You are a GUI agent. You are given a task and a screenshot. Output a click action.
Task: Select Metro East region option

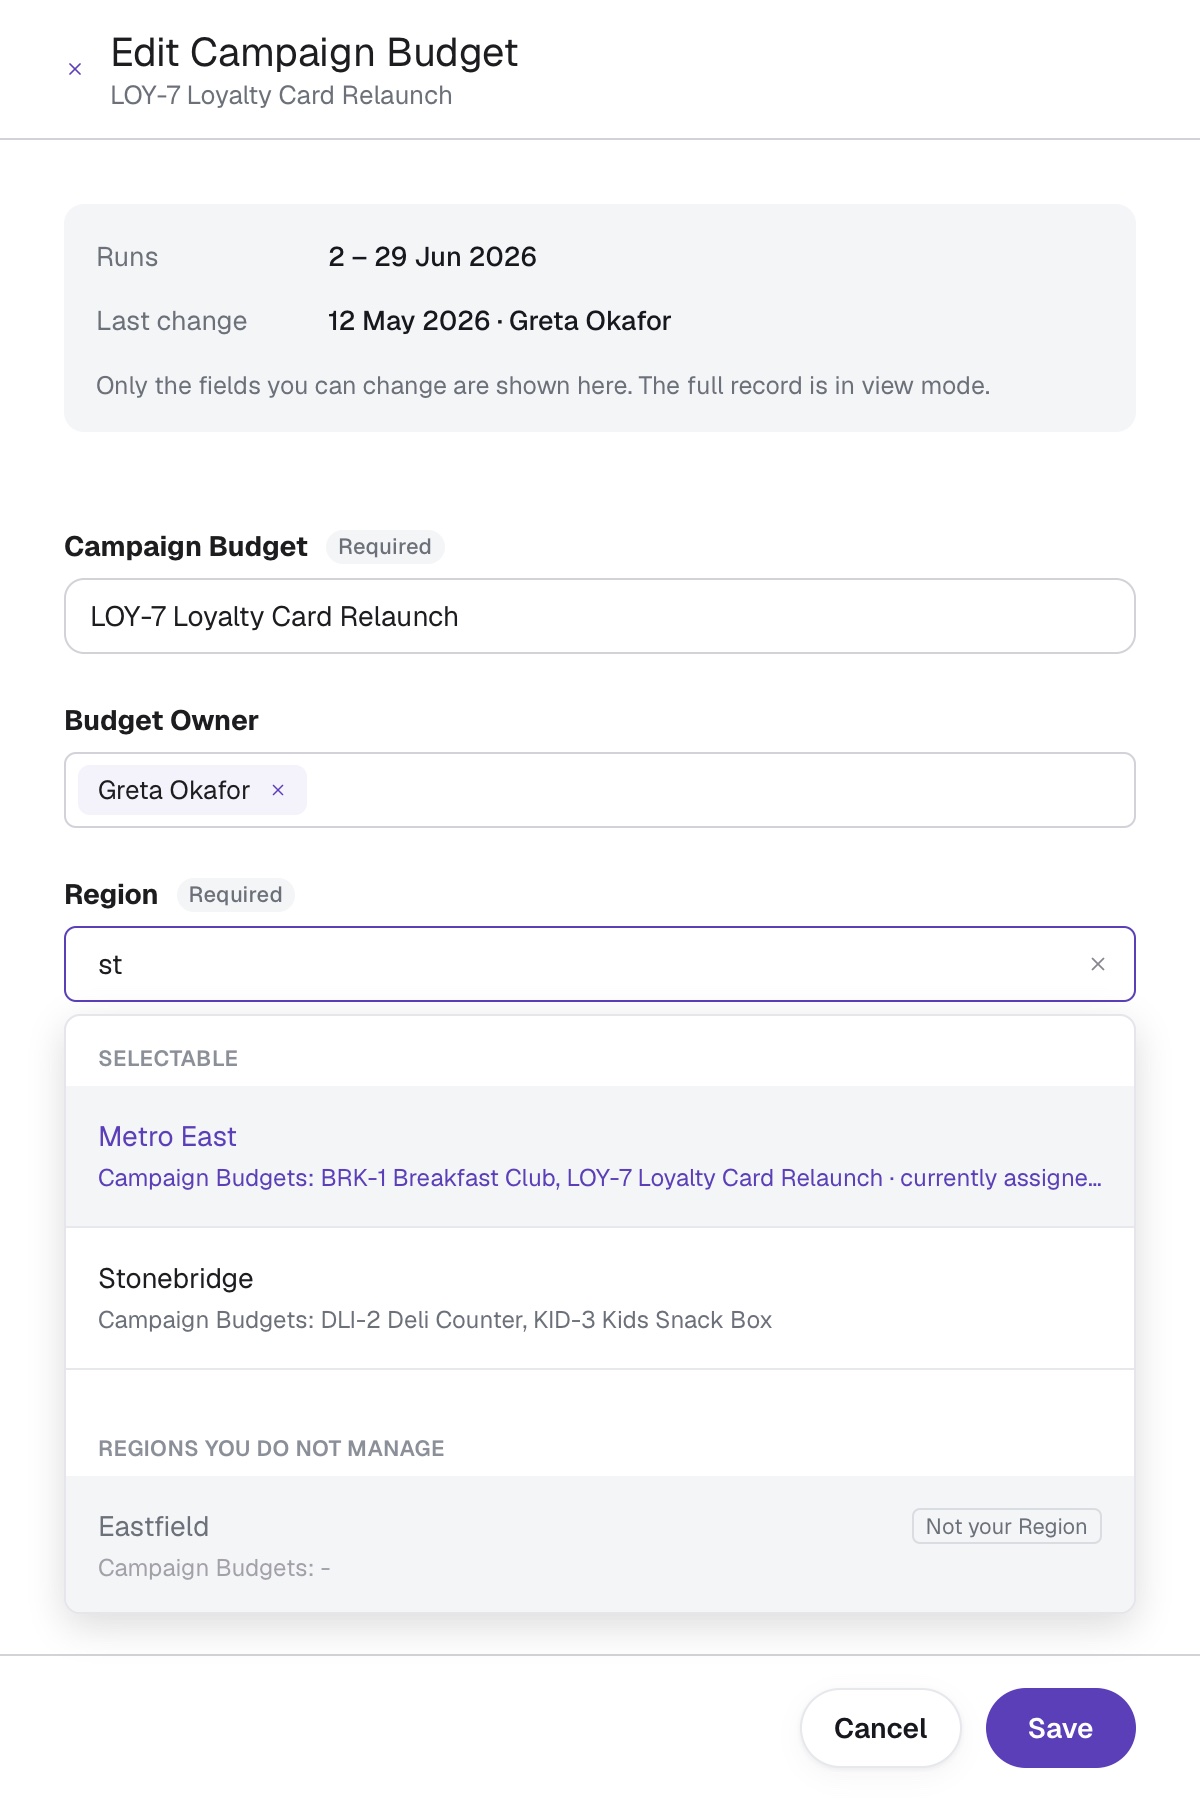[x=600, y=1156]
